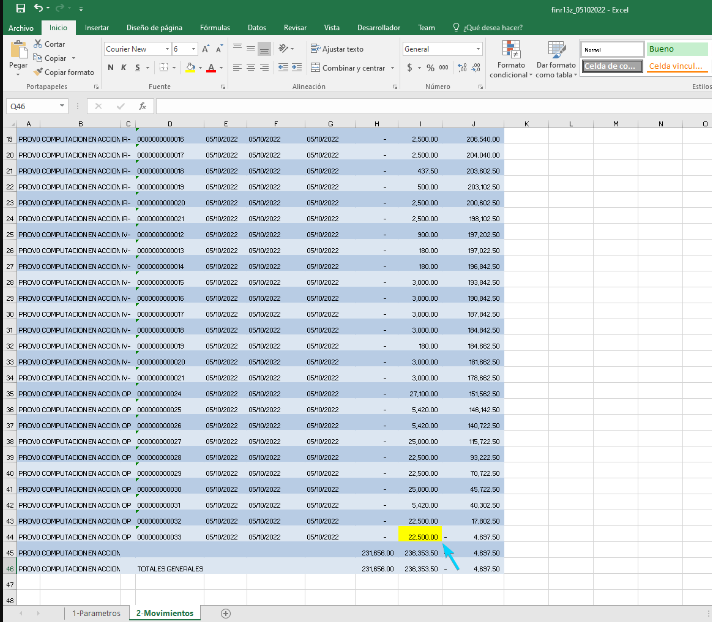Align text right
This screenshot has width=712, height=622.
(264, 68)
